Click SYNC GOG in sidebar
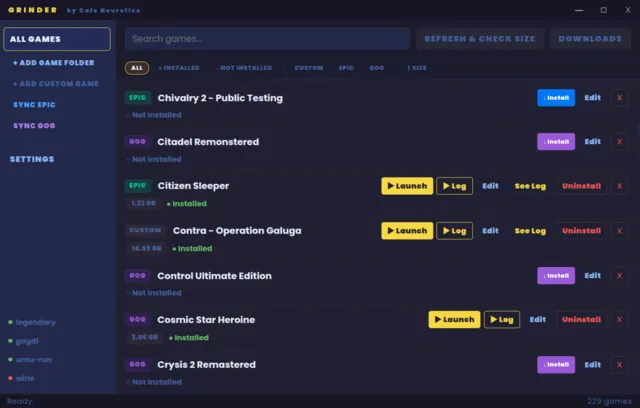This screenshot has height=408, width=640. click(34, 126)
